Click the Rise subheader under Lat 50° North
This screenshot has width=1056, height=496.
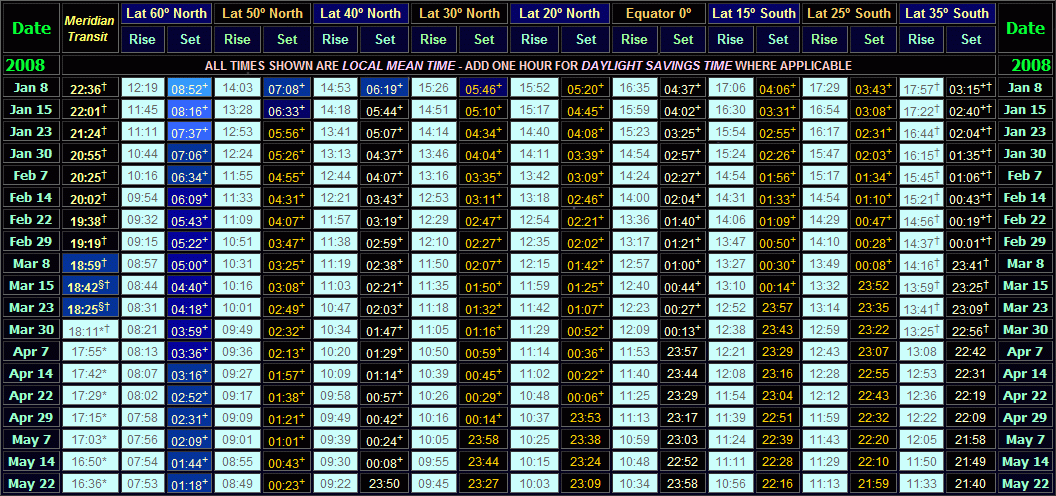click(237, 40)
